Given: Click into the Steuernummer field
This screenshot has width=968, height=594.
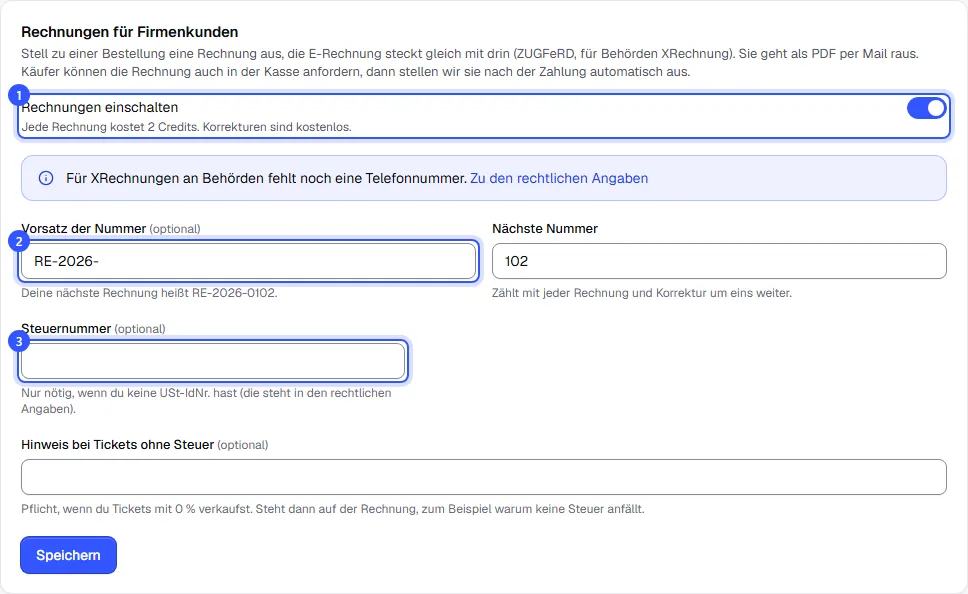Looking at the screenshot, I should coord(213,361).
